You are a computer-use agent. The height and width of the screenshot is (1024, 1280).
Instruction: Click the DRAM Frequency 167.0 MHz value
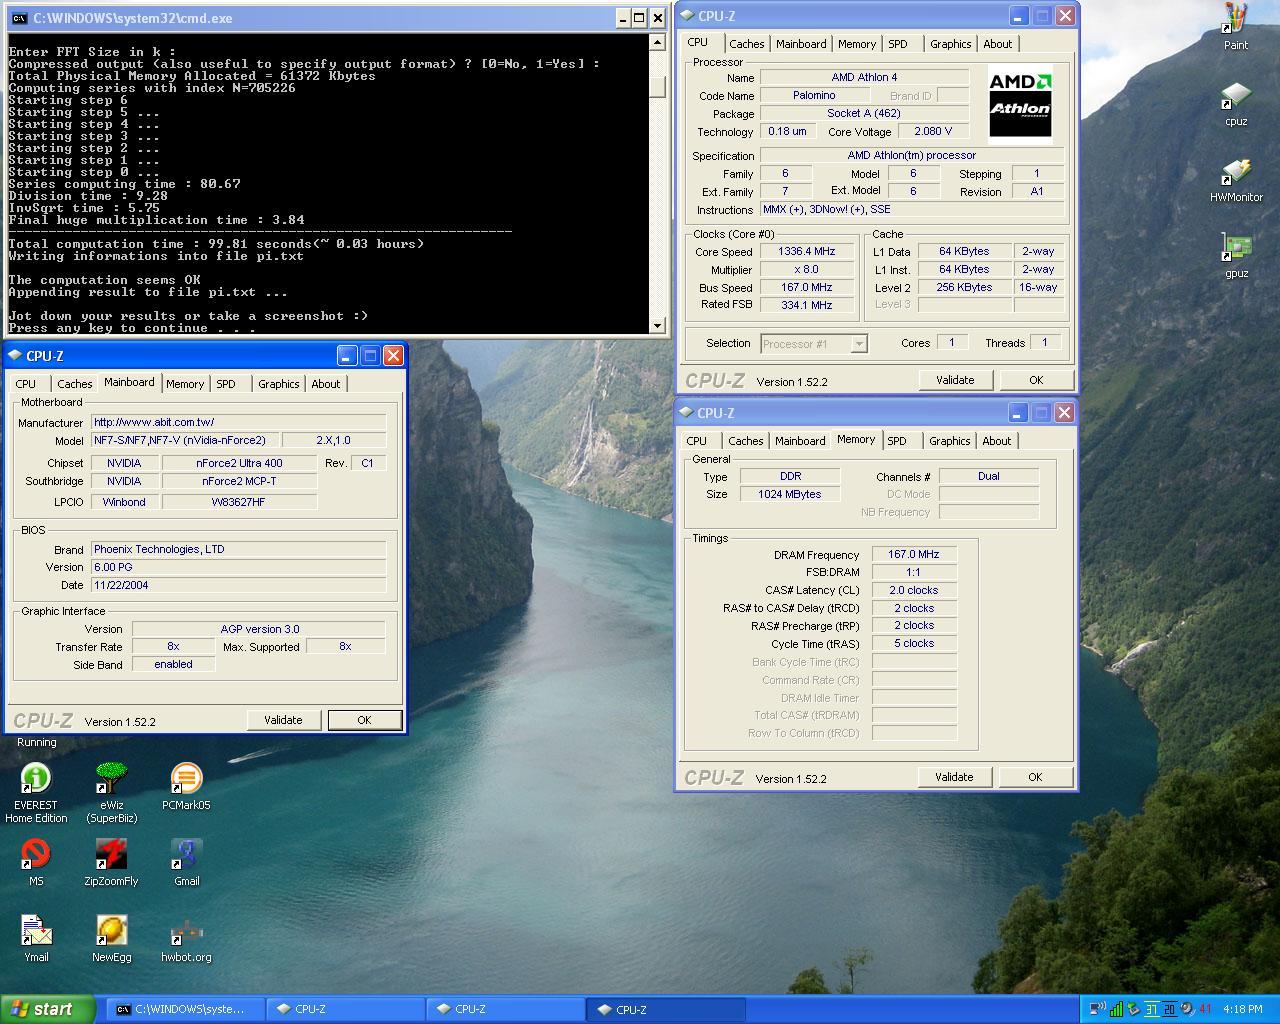pyautogui.click(x=914, y=554)
